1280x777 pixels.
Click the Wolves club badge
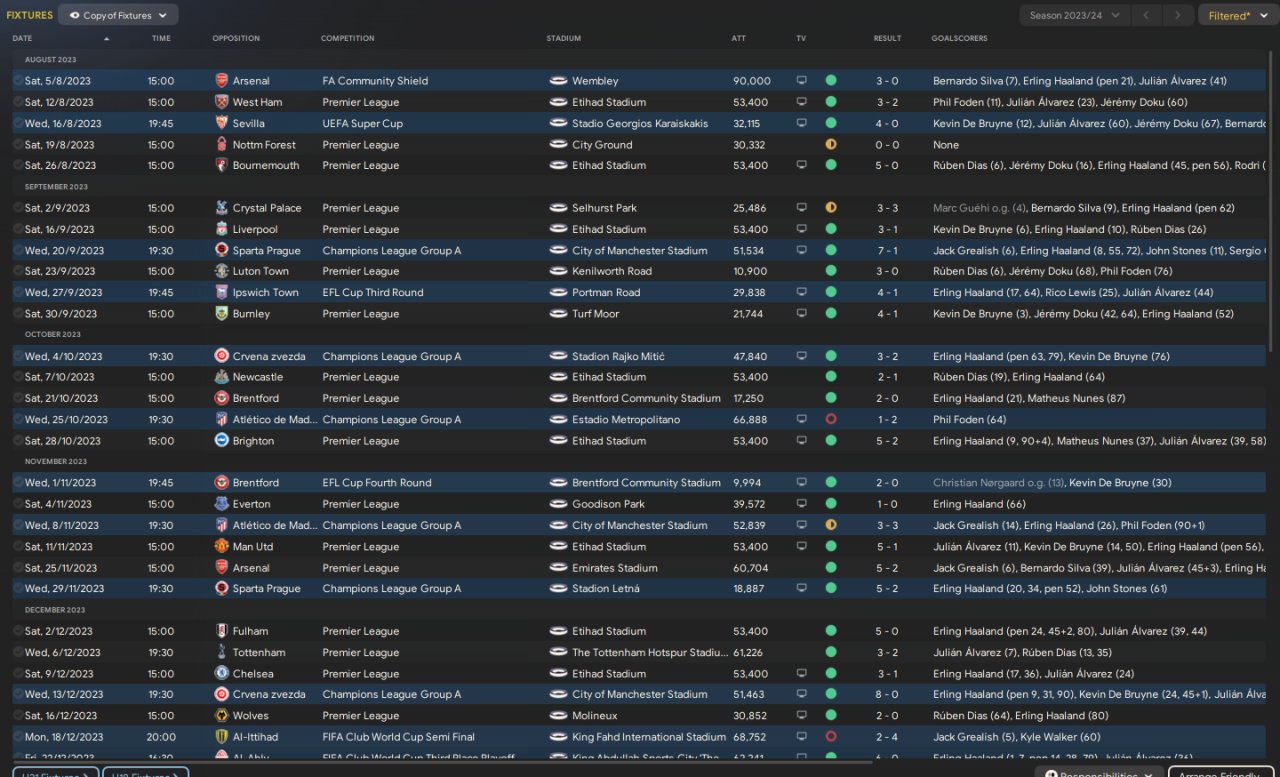(222, 716)
